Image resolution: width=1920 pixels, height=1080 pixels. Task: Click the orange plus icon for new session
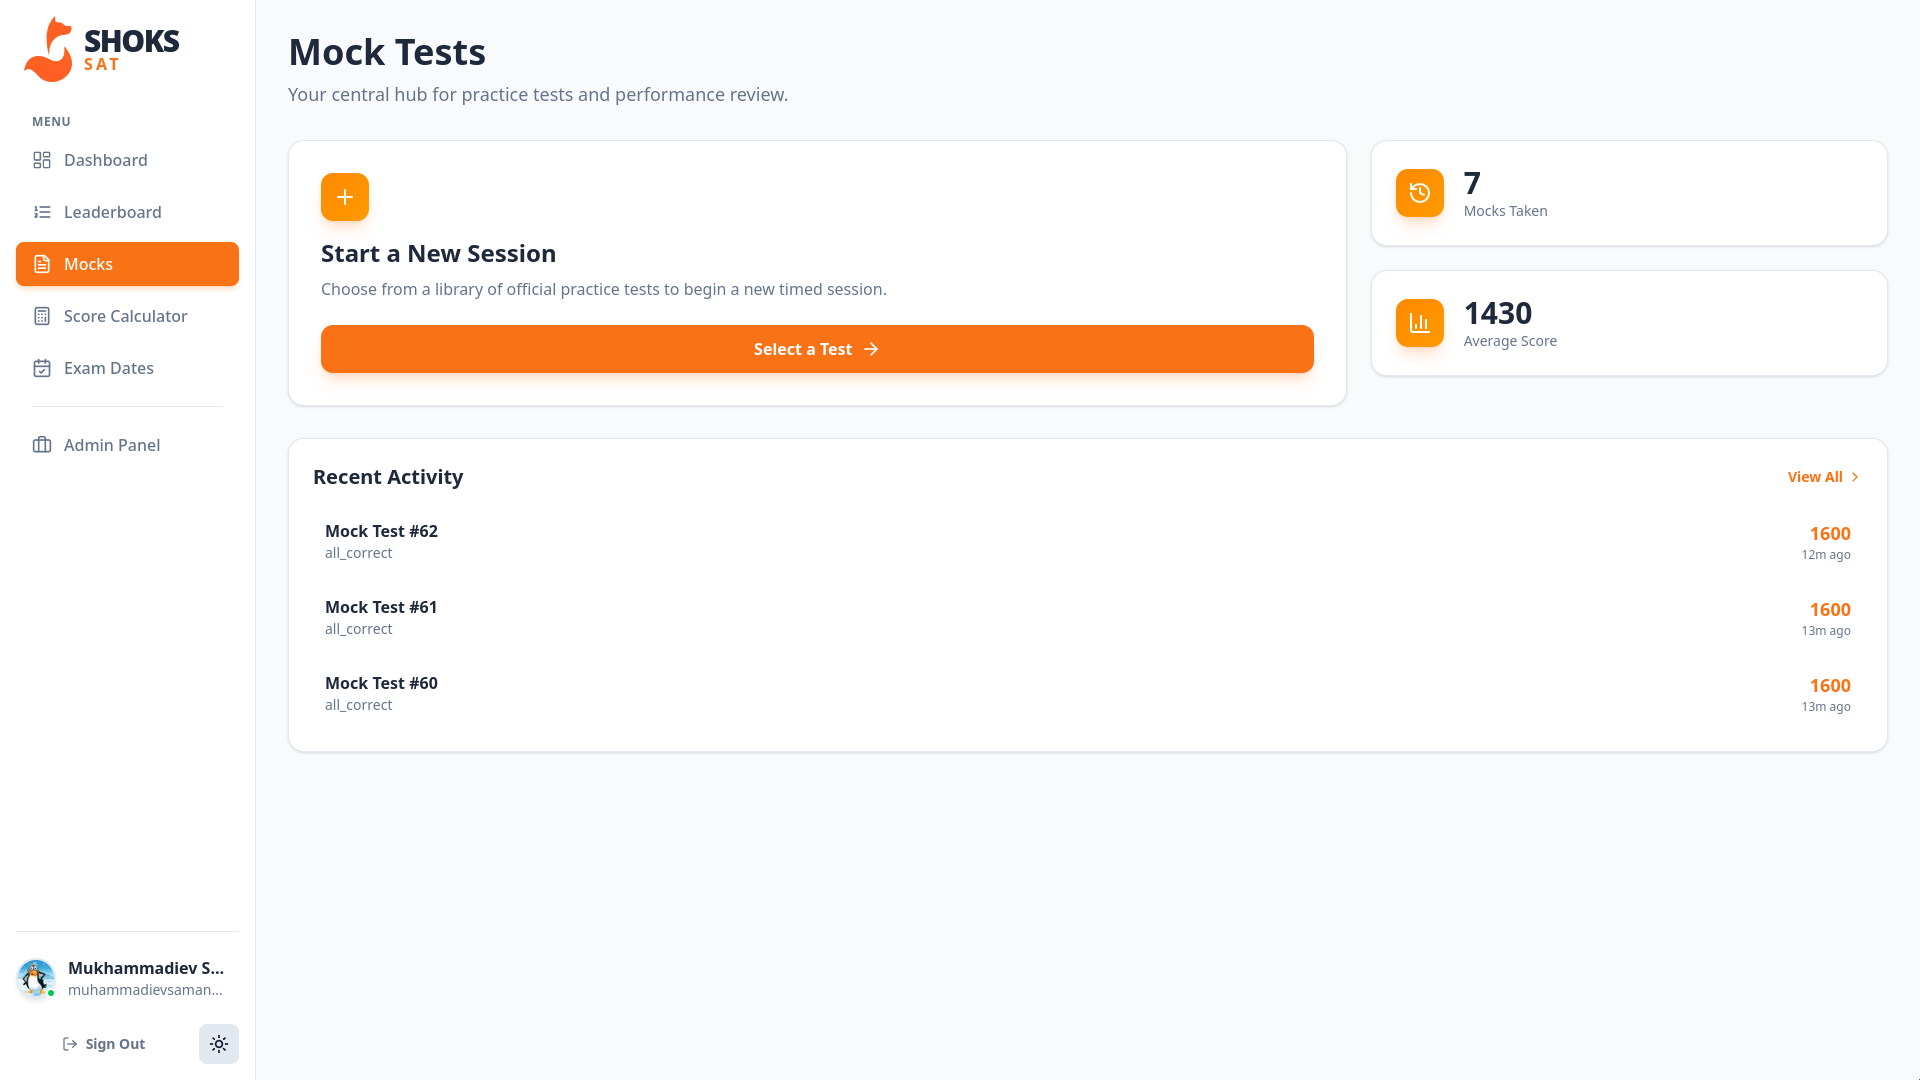[345, 197]
